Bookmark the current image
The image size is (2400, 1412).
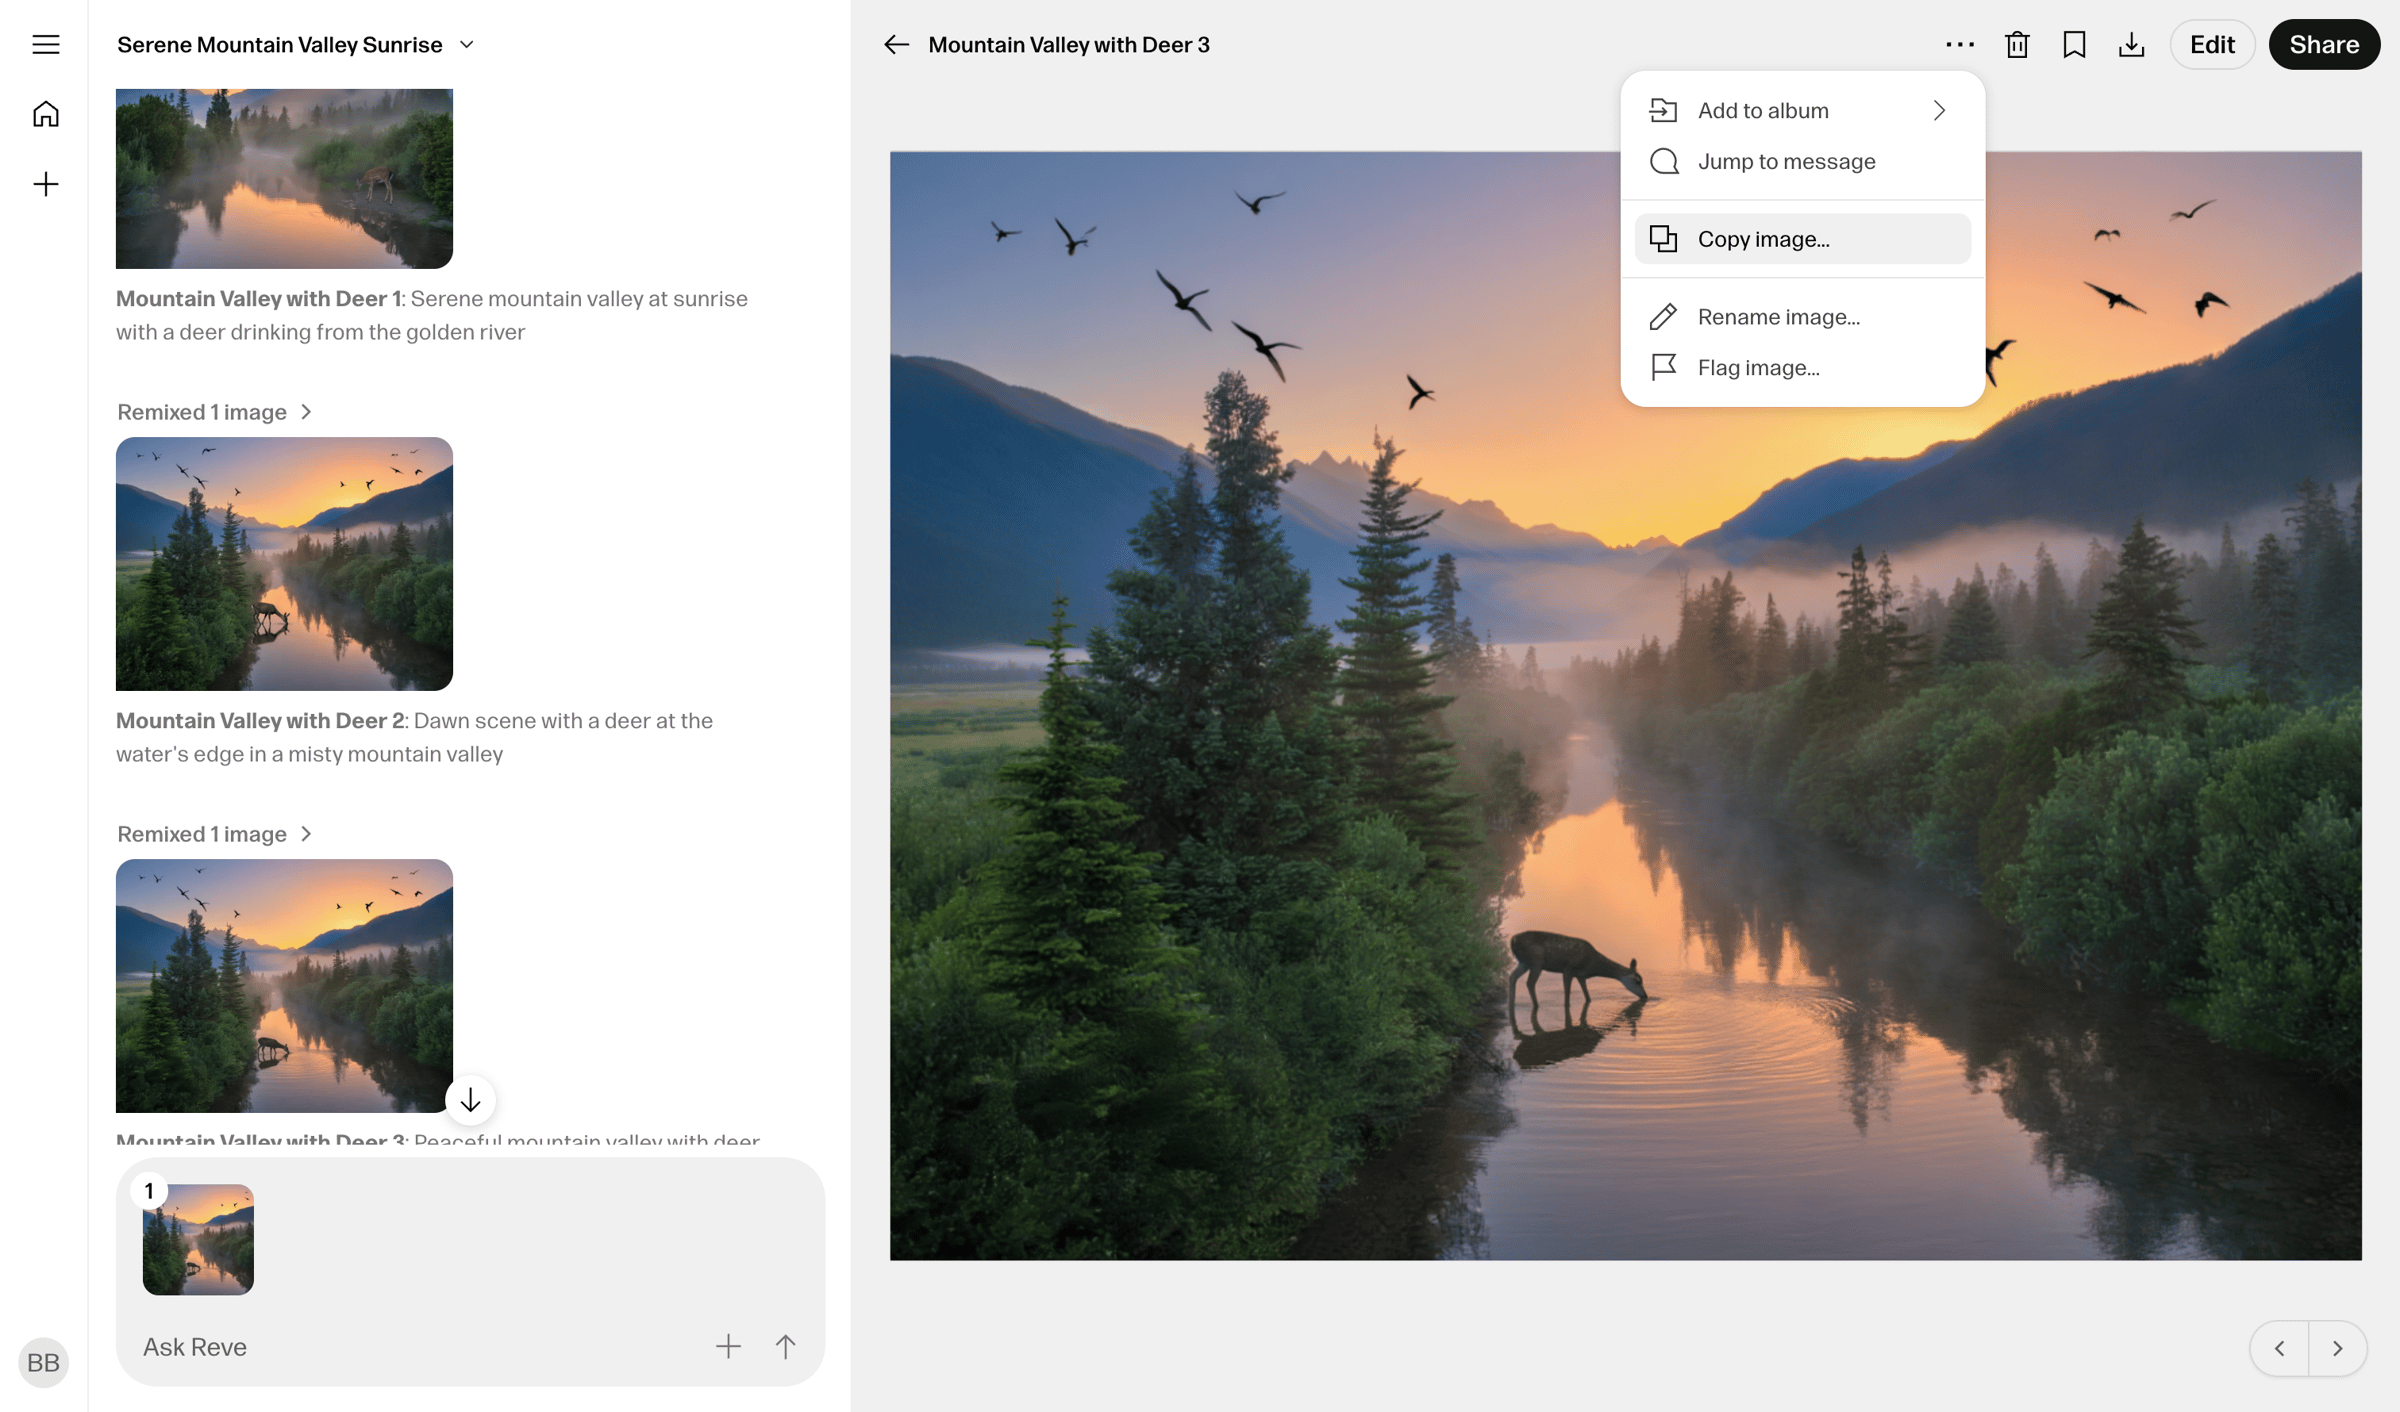(2074, 45)
